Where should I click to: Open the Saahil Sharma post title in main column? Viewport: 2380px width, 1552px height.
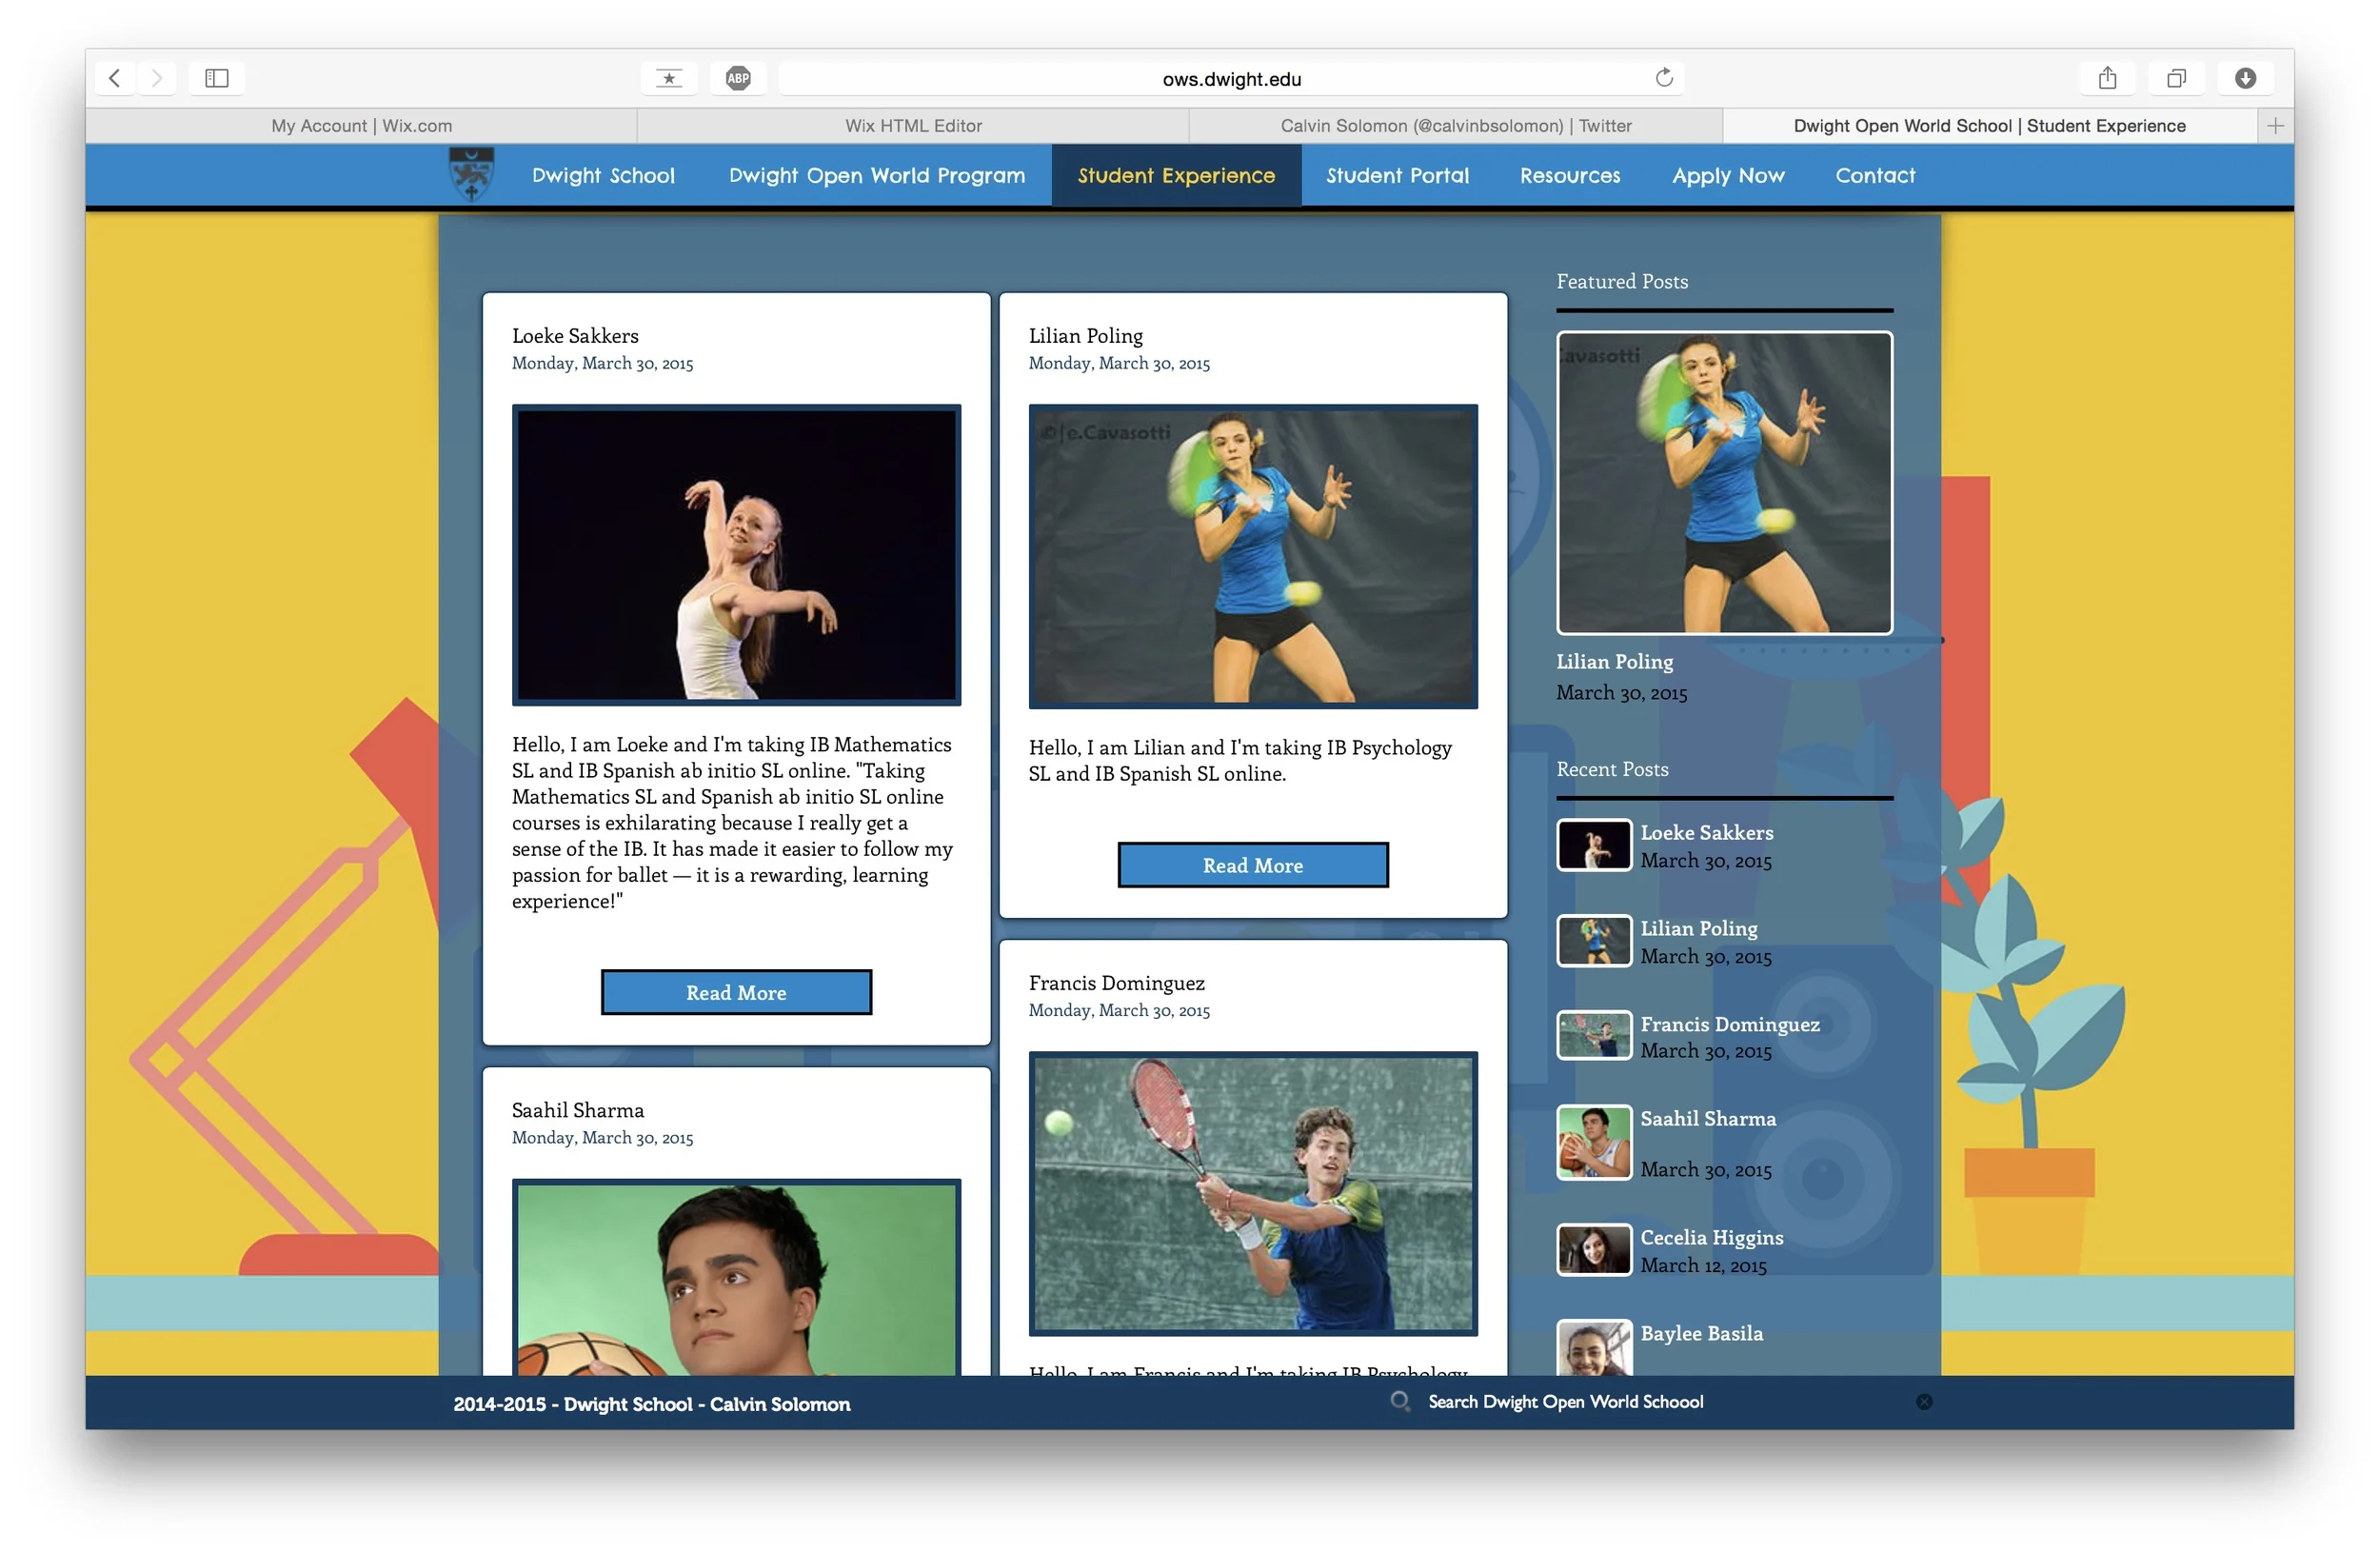578,1110
